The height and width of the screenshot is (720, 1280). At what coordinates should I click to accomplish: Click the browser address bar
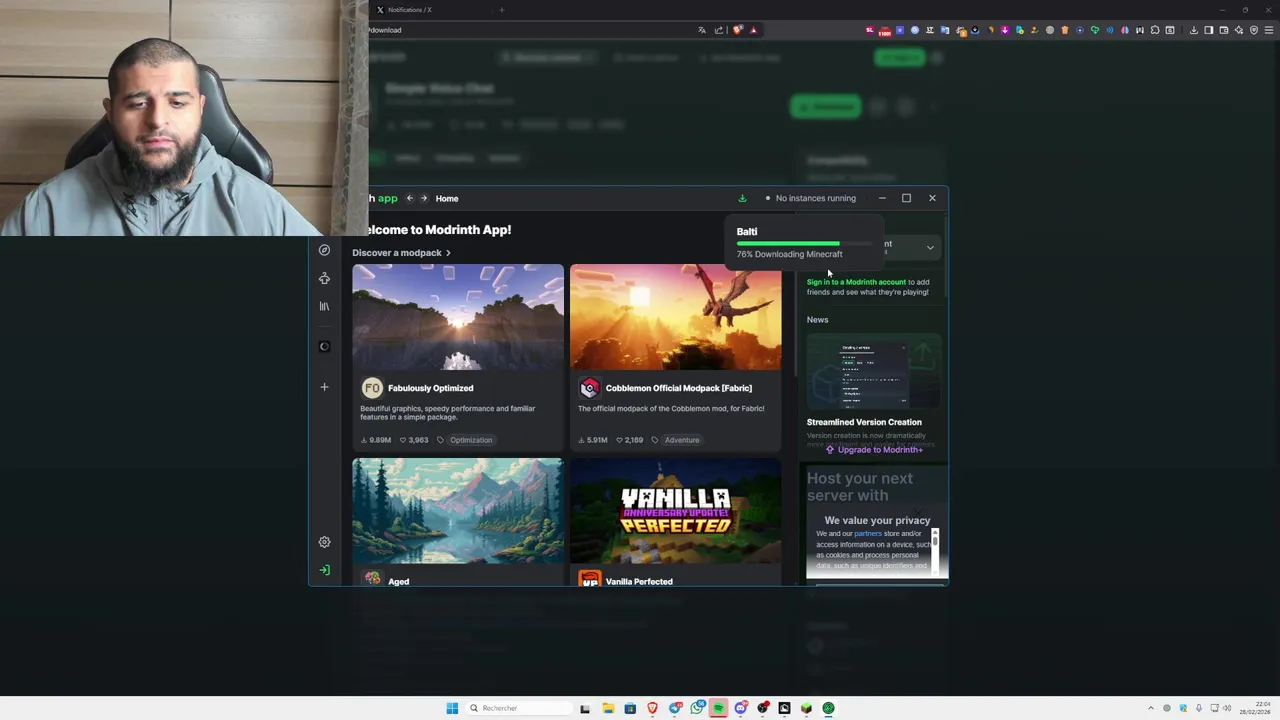(530, 30)
